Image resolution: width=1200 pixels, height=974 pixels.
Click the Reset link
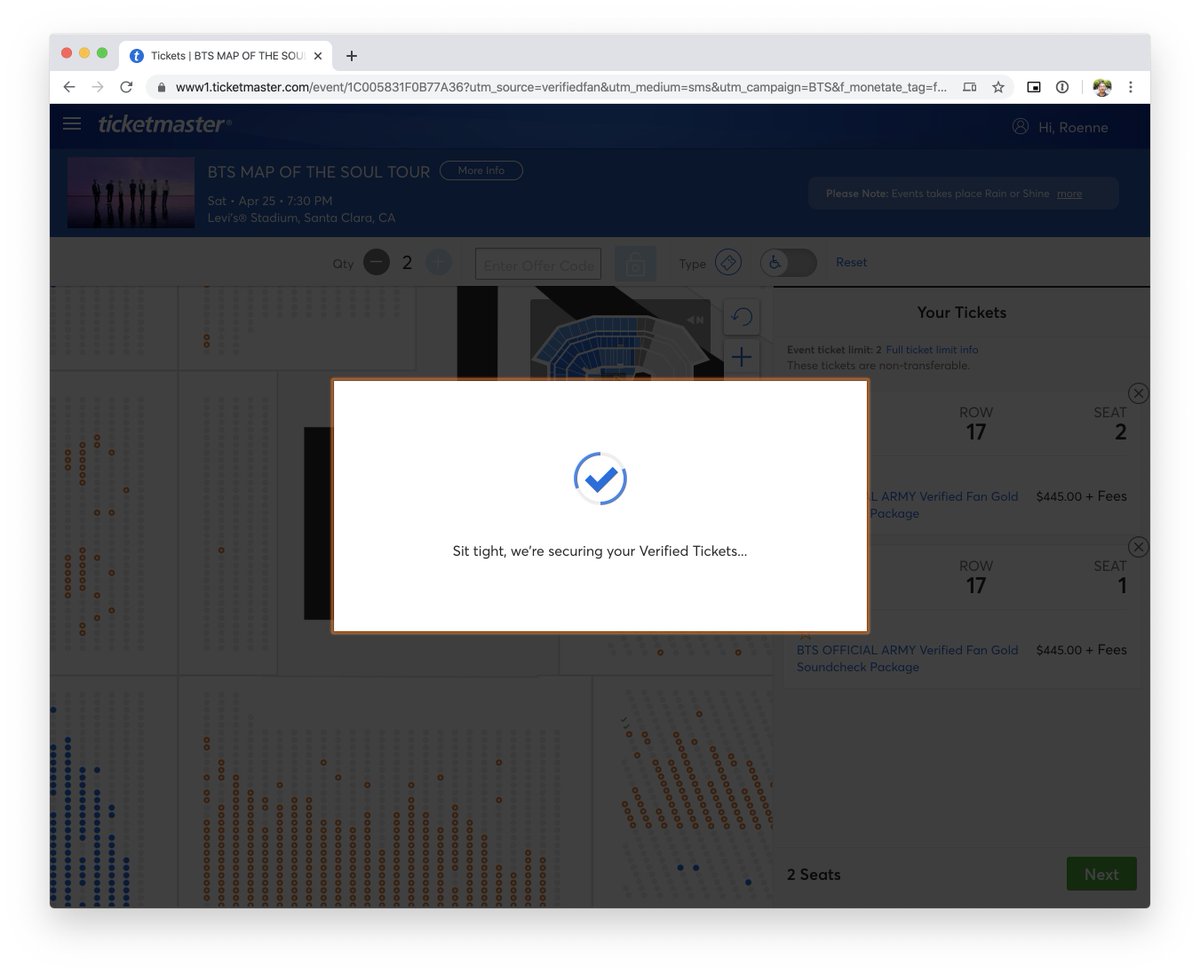click(x=851, y=262)
